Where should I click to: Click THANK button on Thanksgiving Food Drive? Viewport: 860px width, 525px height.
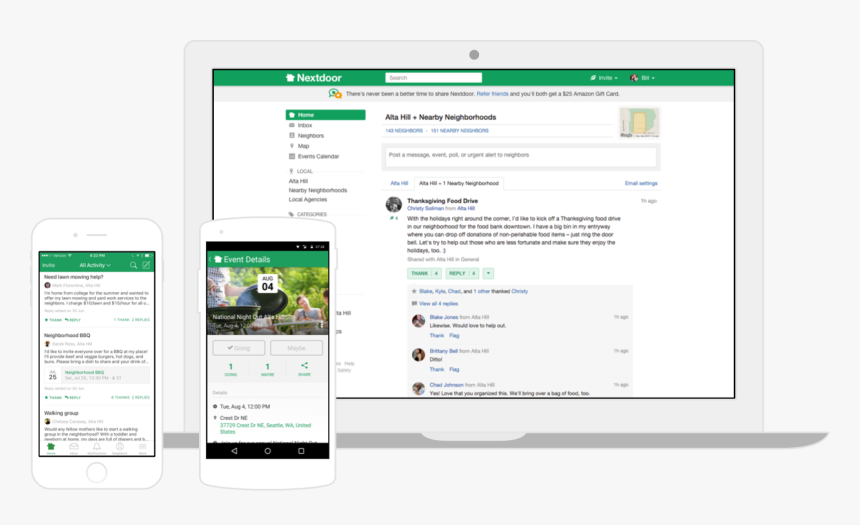click(x=424, y=273)
